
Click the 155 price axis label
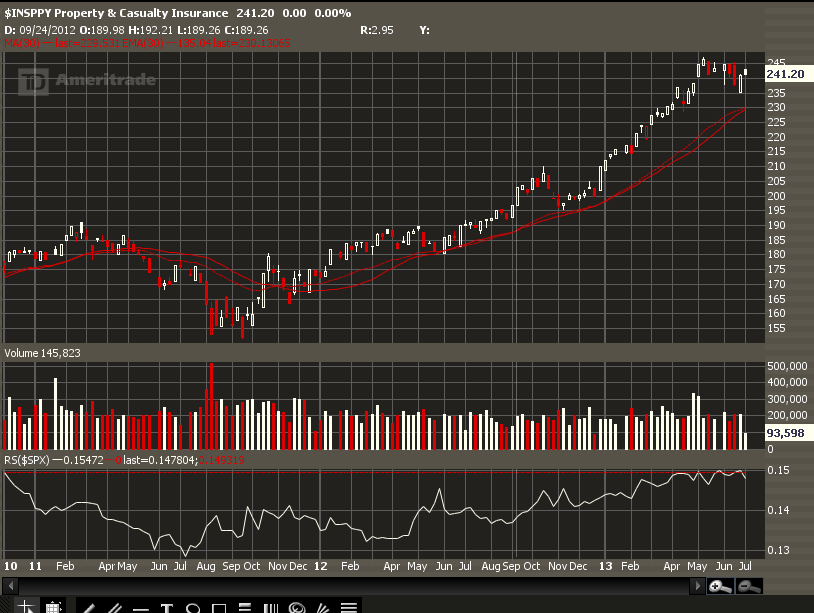click(x=776, y=328)
